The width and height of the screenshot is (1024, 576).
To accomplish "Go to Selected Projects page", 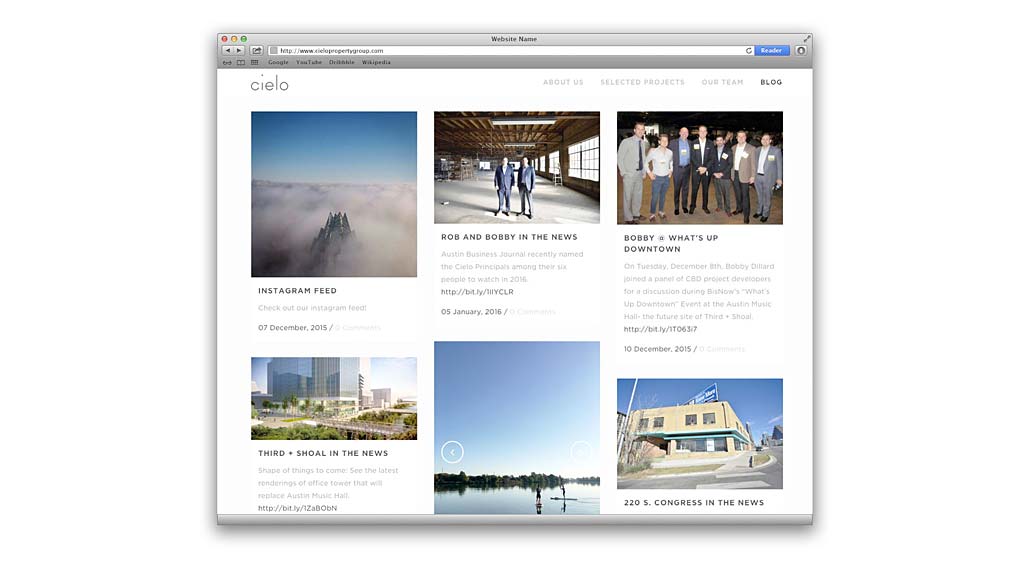I will [642, 82].
